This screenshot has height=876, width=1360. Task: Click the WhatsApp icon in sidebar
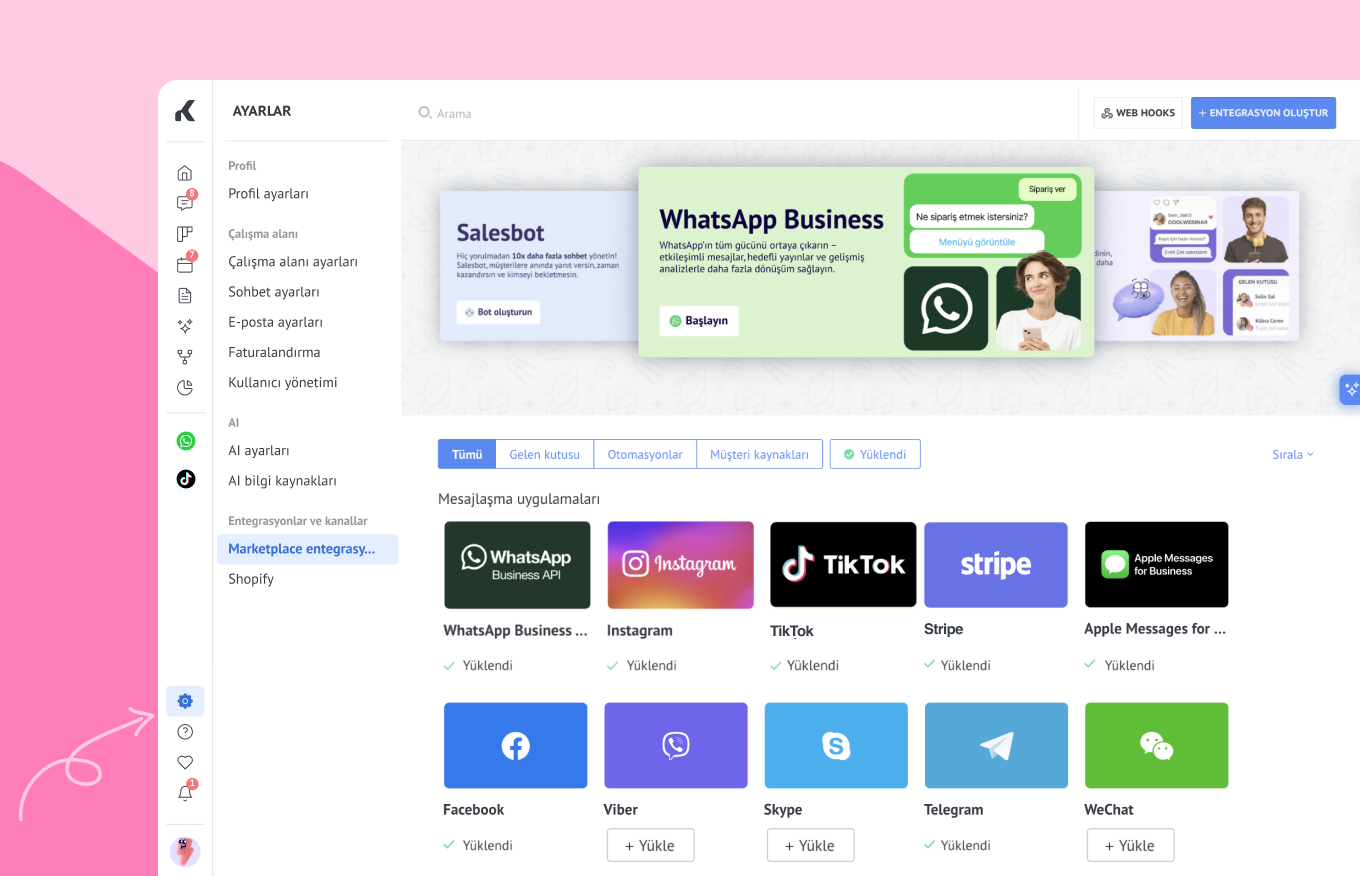(x=186, y=441)
